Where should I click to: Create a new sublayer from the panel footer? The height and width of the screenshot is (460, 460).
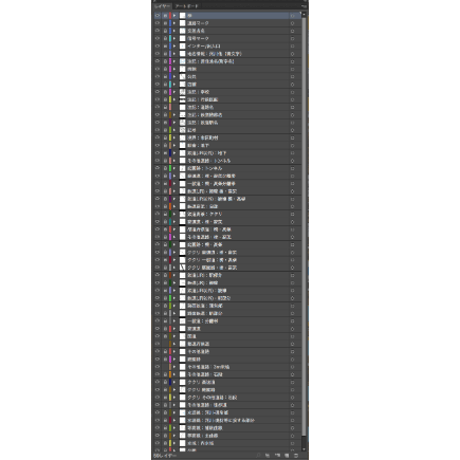pos(277,455)
